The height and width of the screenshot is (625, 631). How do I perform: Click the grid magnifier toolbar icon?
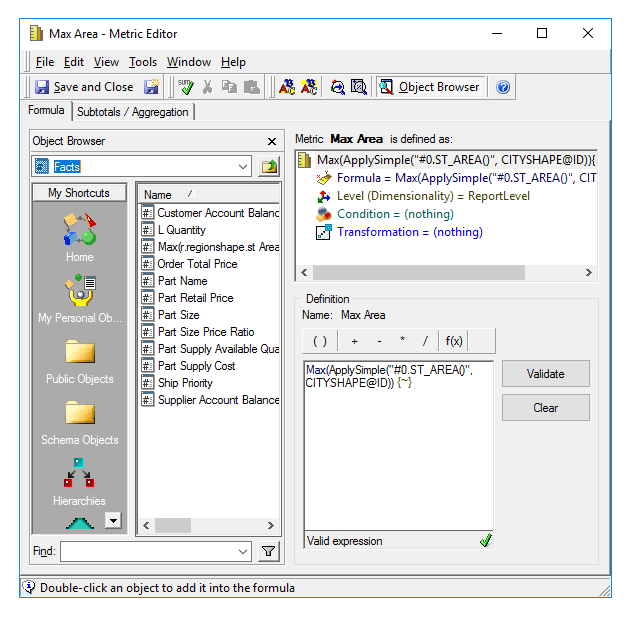tap(359, 87)
